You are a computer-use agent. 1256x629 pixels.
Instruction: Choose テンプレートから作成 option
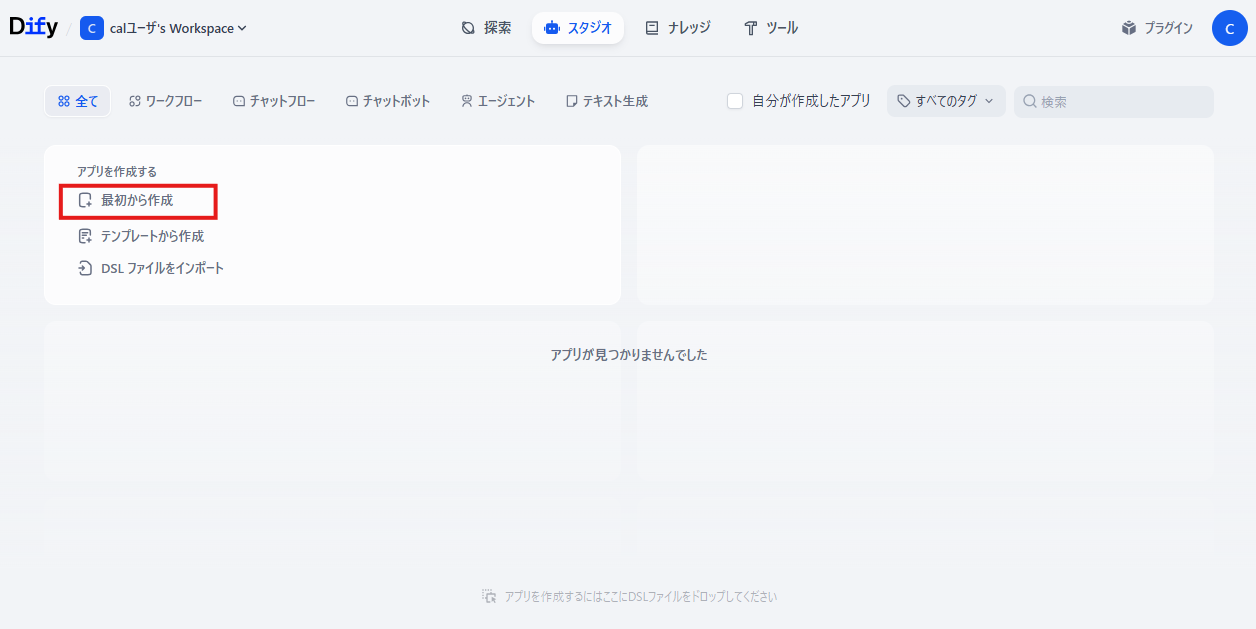(x=149, y=235)
